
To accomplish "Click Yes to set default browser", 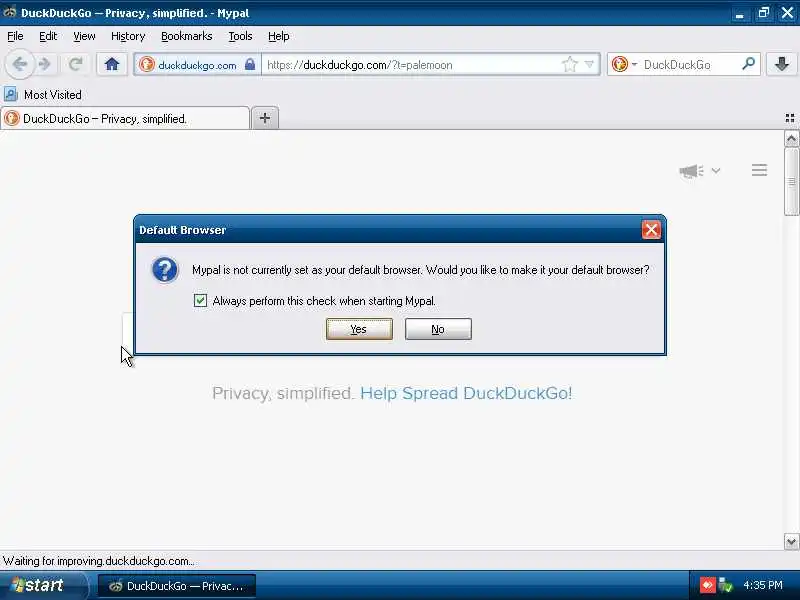I will (359, 329).
